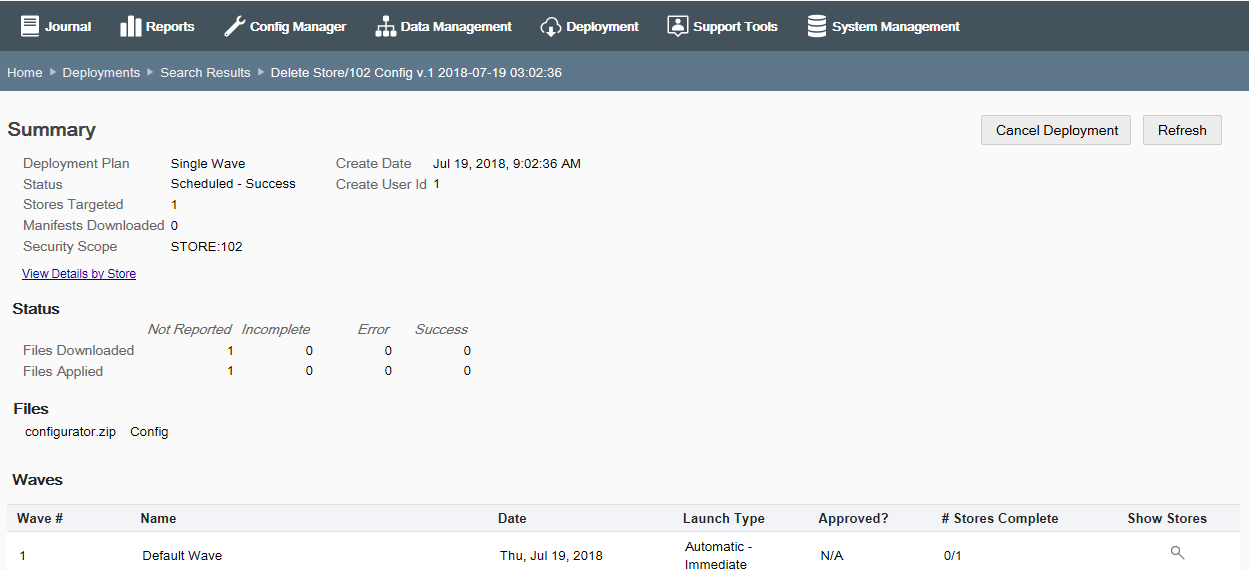Image resolution: width=1249 pixels, height=570 pixels.
Task: Click the Error column heading in Status
Action: tap(374, 329)
